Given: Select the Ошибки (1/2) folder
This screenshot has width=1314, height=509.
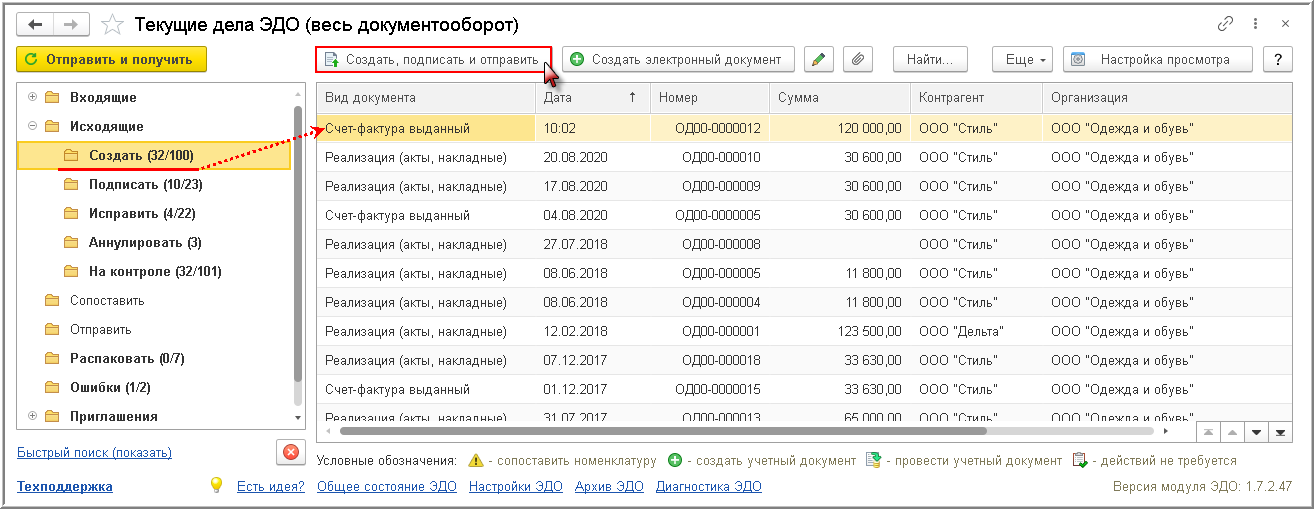Looking at the screenshot, I should point(109,387).
